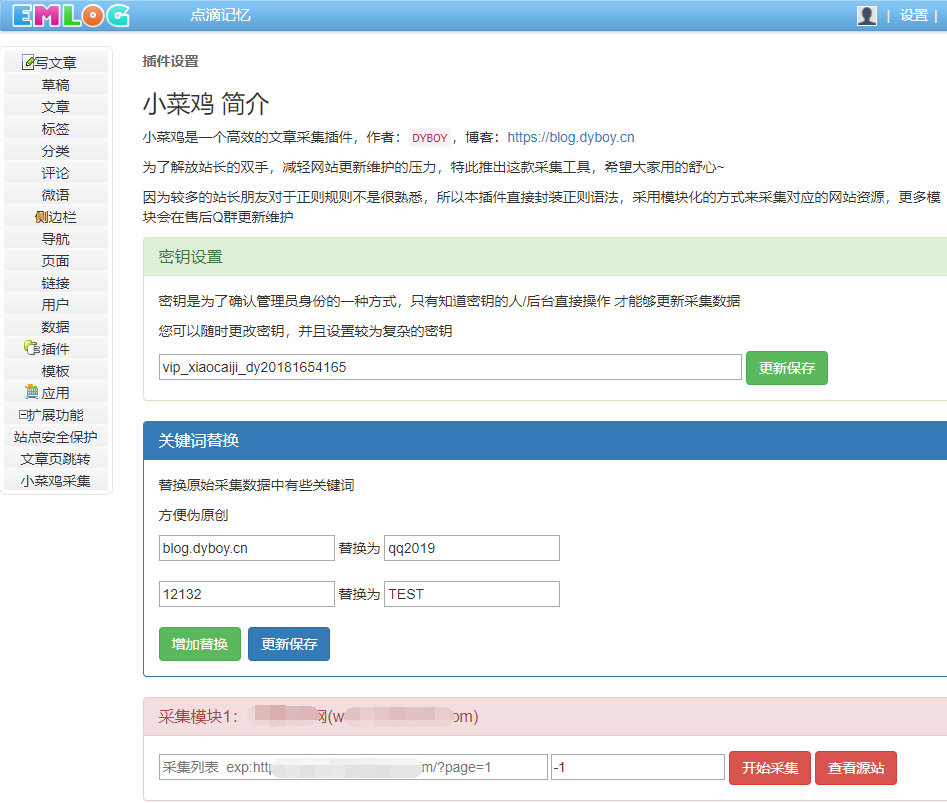Click the DYBOY author tag
Image resolution: width=947 pixels, height=803 pixels.
429,138
